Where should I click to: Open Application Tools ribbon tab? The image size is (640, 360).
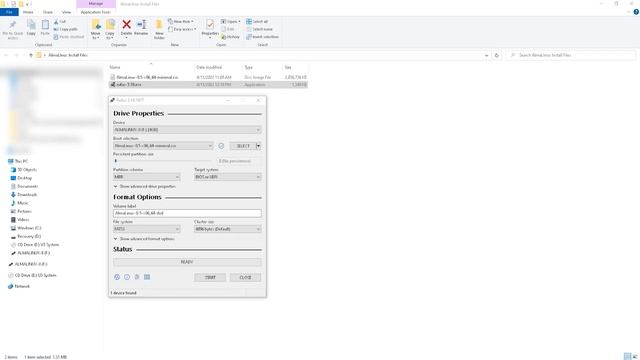click(96, 12)
